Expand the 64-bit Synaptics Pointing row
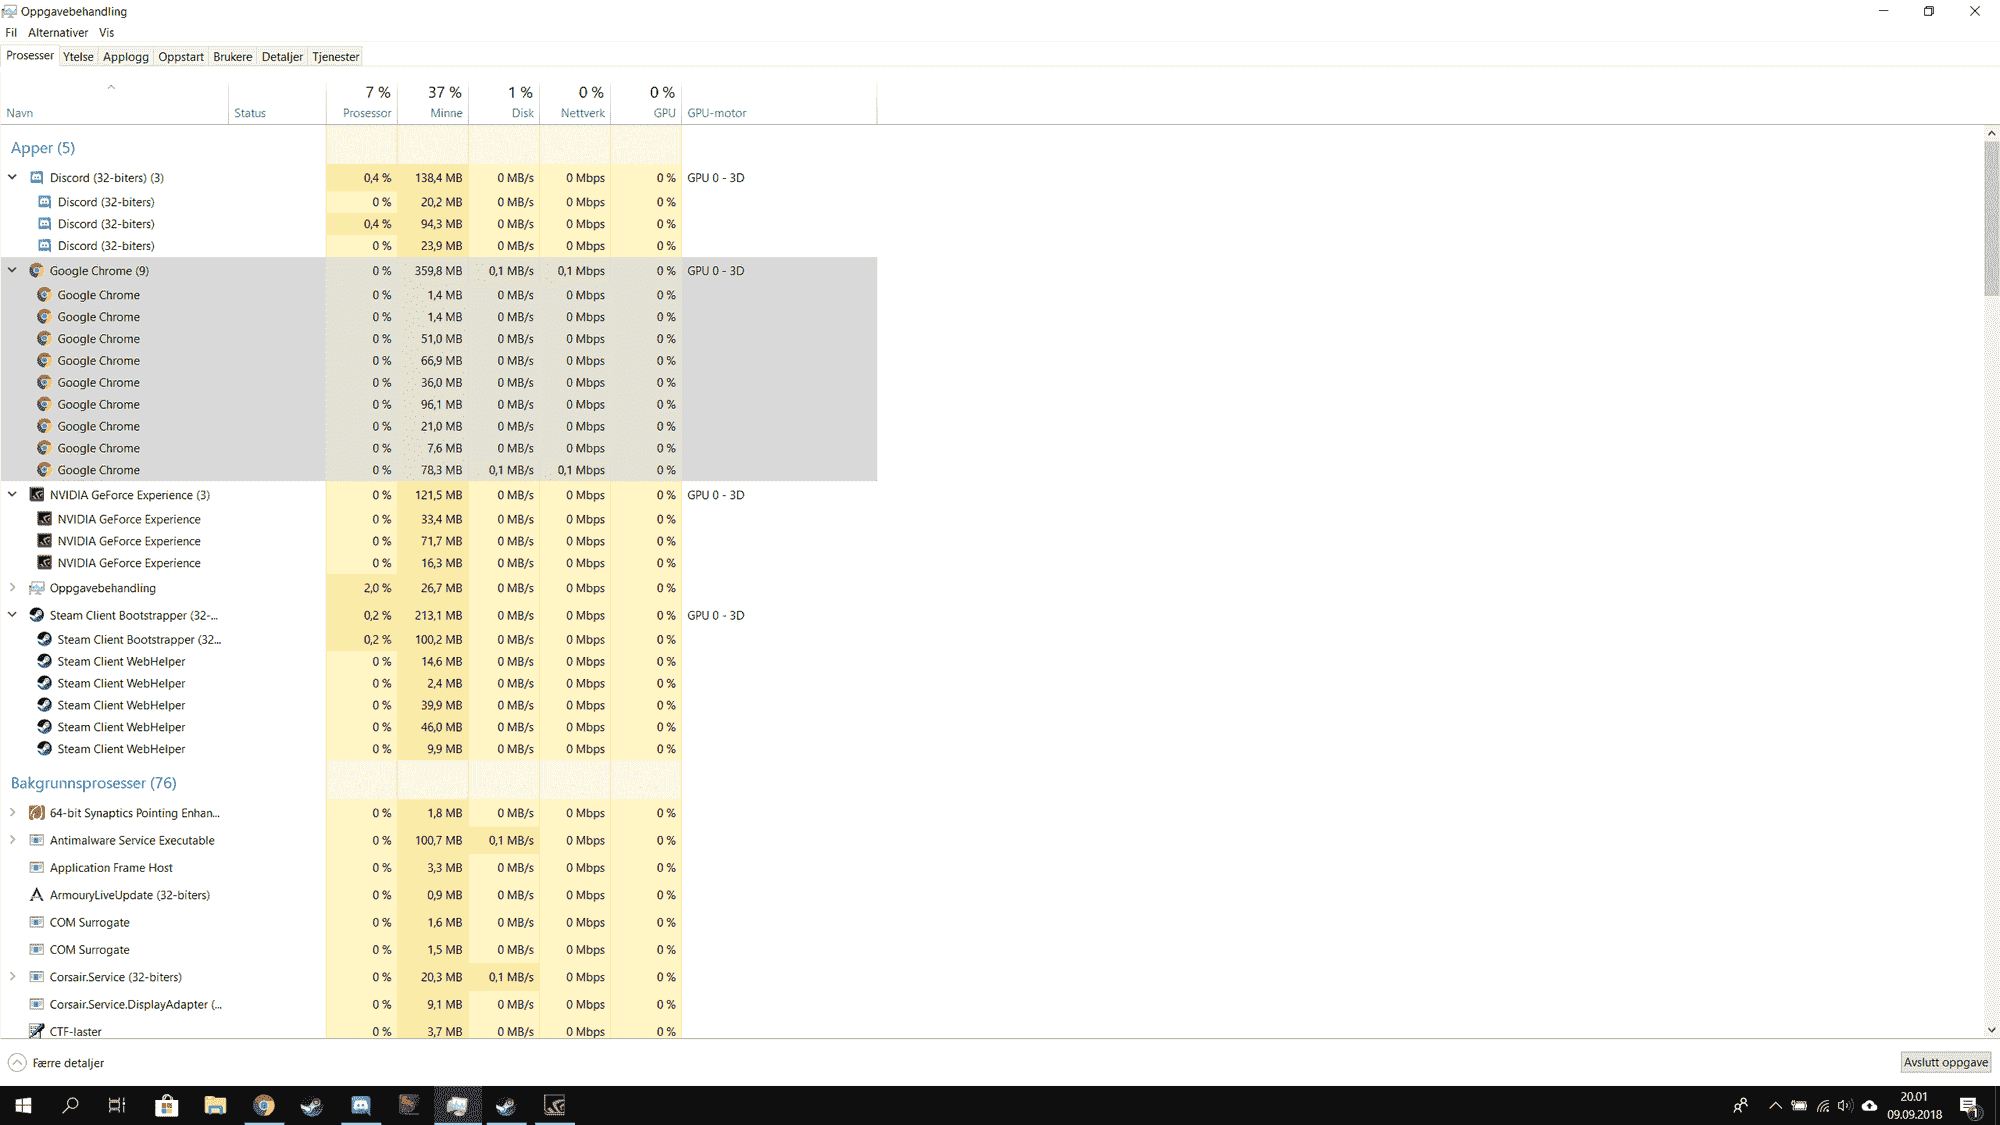Screen dimensions: 2000x1125 pyautogui.click(x=12, y=812)
